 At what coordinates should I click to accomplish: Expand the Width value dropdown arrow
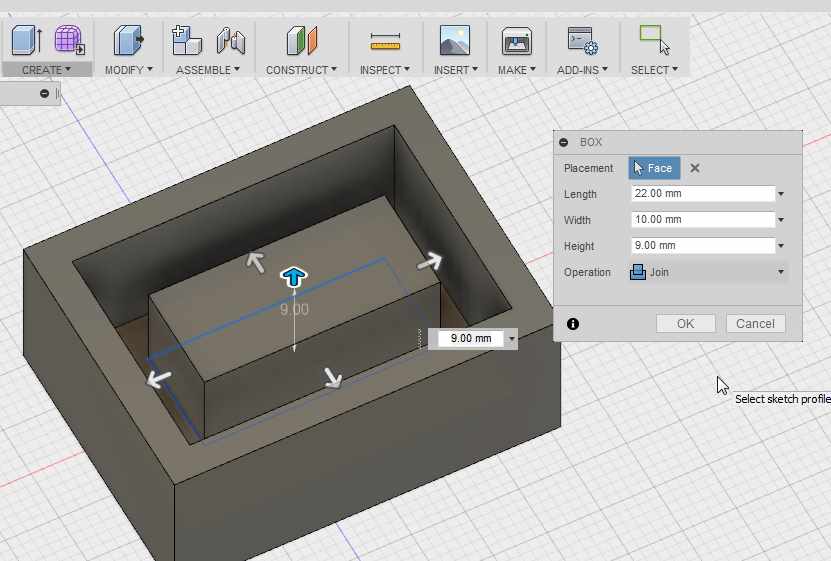(x=781, y=220)
